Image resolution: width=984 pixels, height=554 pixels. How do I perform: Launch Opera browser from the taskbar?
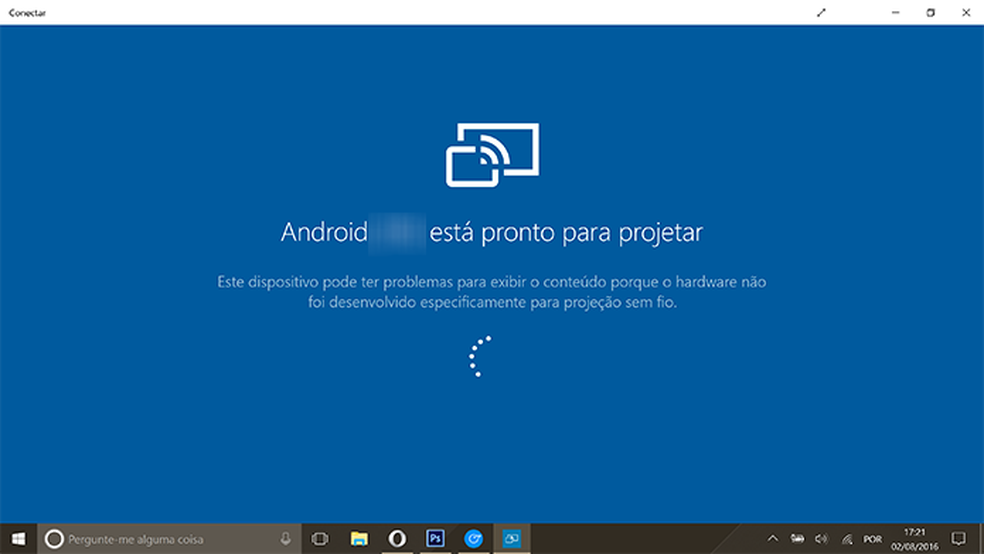click(x=397, y=539)
